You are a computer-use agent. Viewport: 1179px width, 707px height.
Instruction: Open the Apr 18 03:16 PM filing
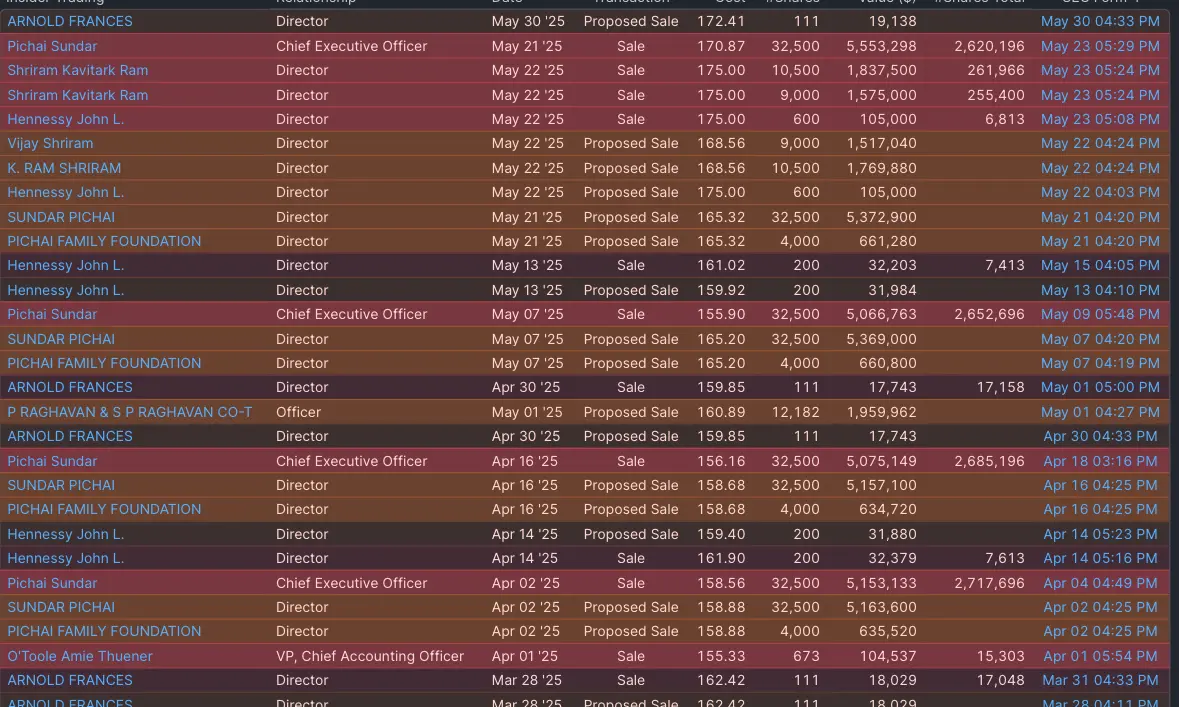coord(1101,461)
